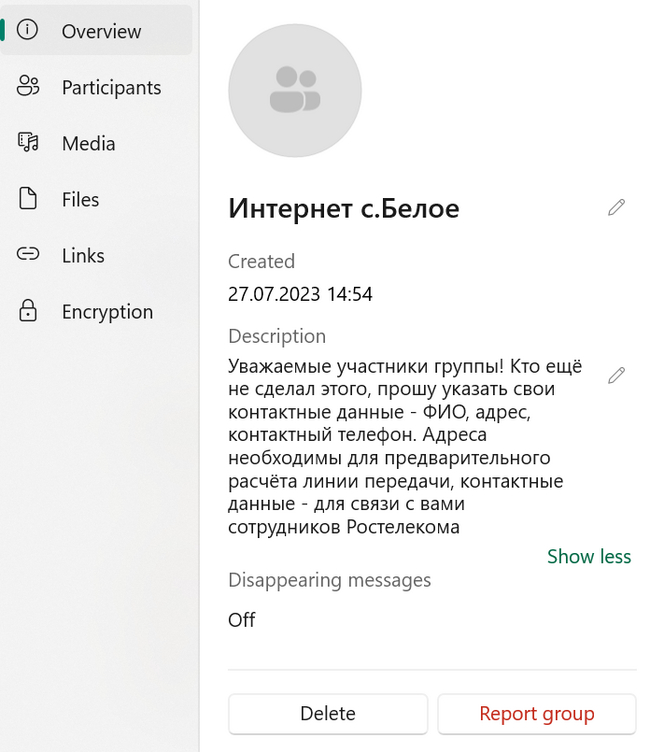Click the Media icon in sidebar
This screenshot has height=752, width=650.
pos(28,142)
